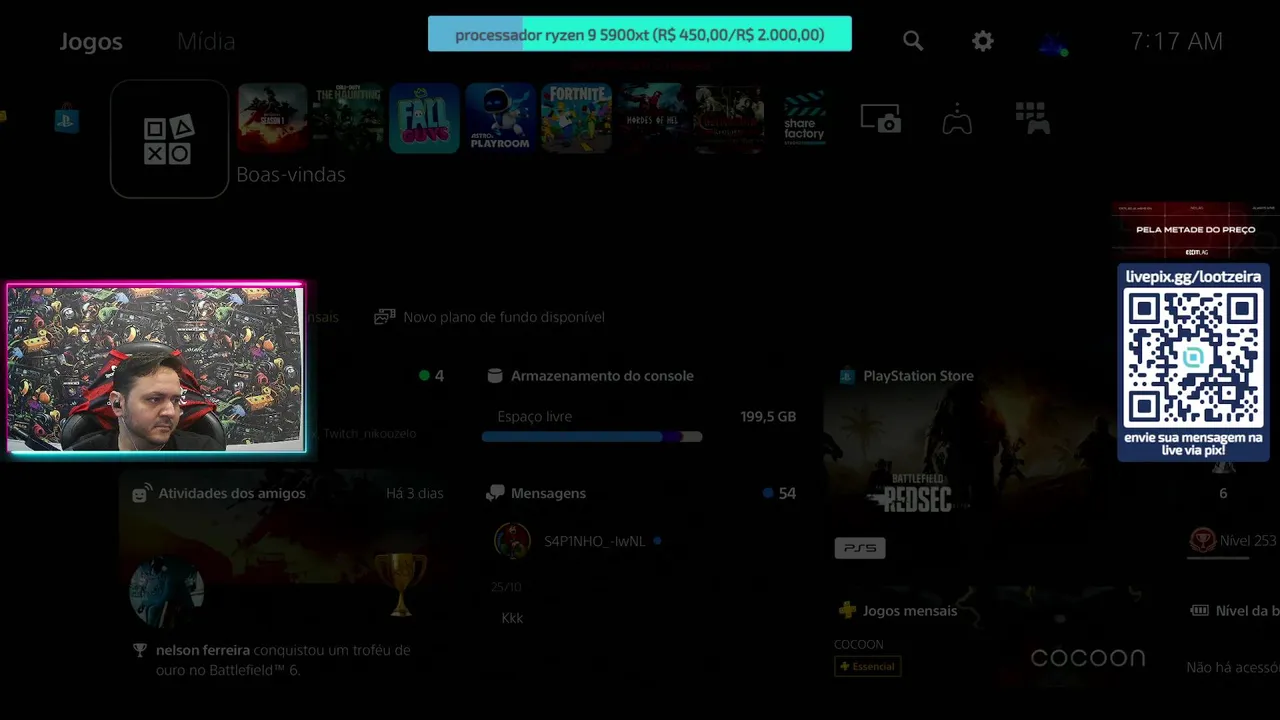Click the wallpaper icon beside Novo plano de fundo

coord(384,317)
